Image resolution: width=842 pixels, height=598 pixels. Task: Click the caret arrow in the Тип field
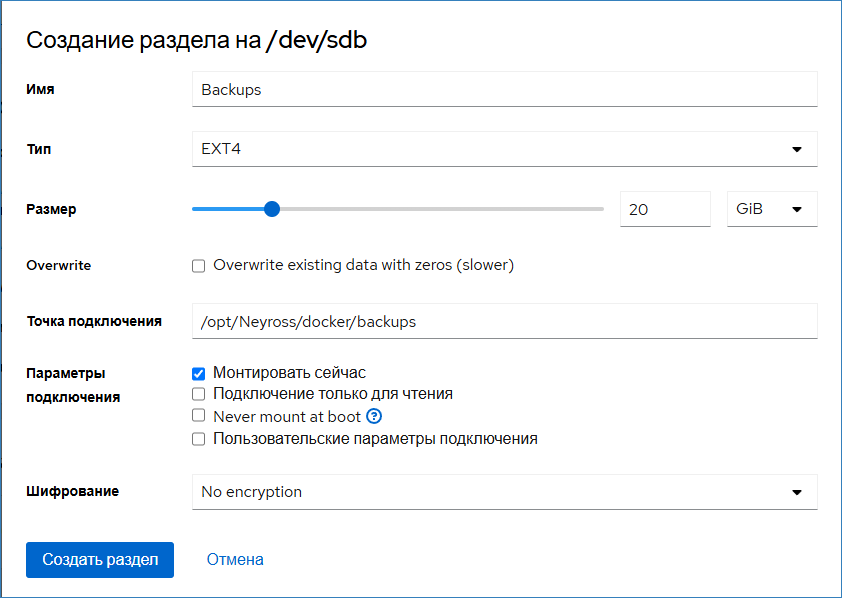tap(797, 150)
